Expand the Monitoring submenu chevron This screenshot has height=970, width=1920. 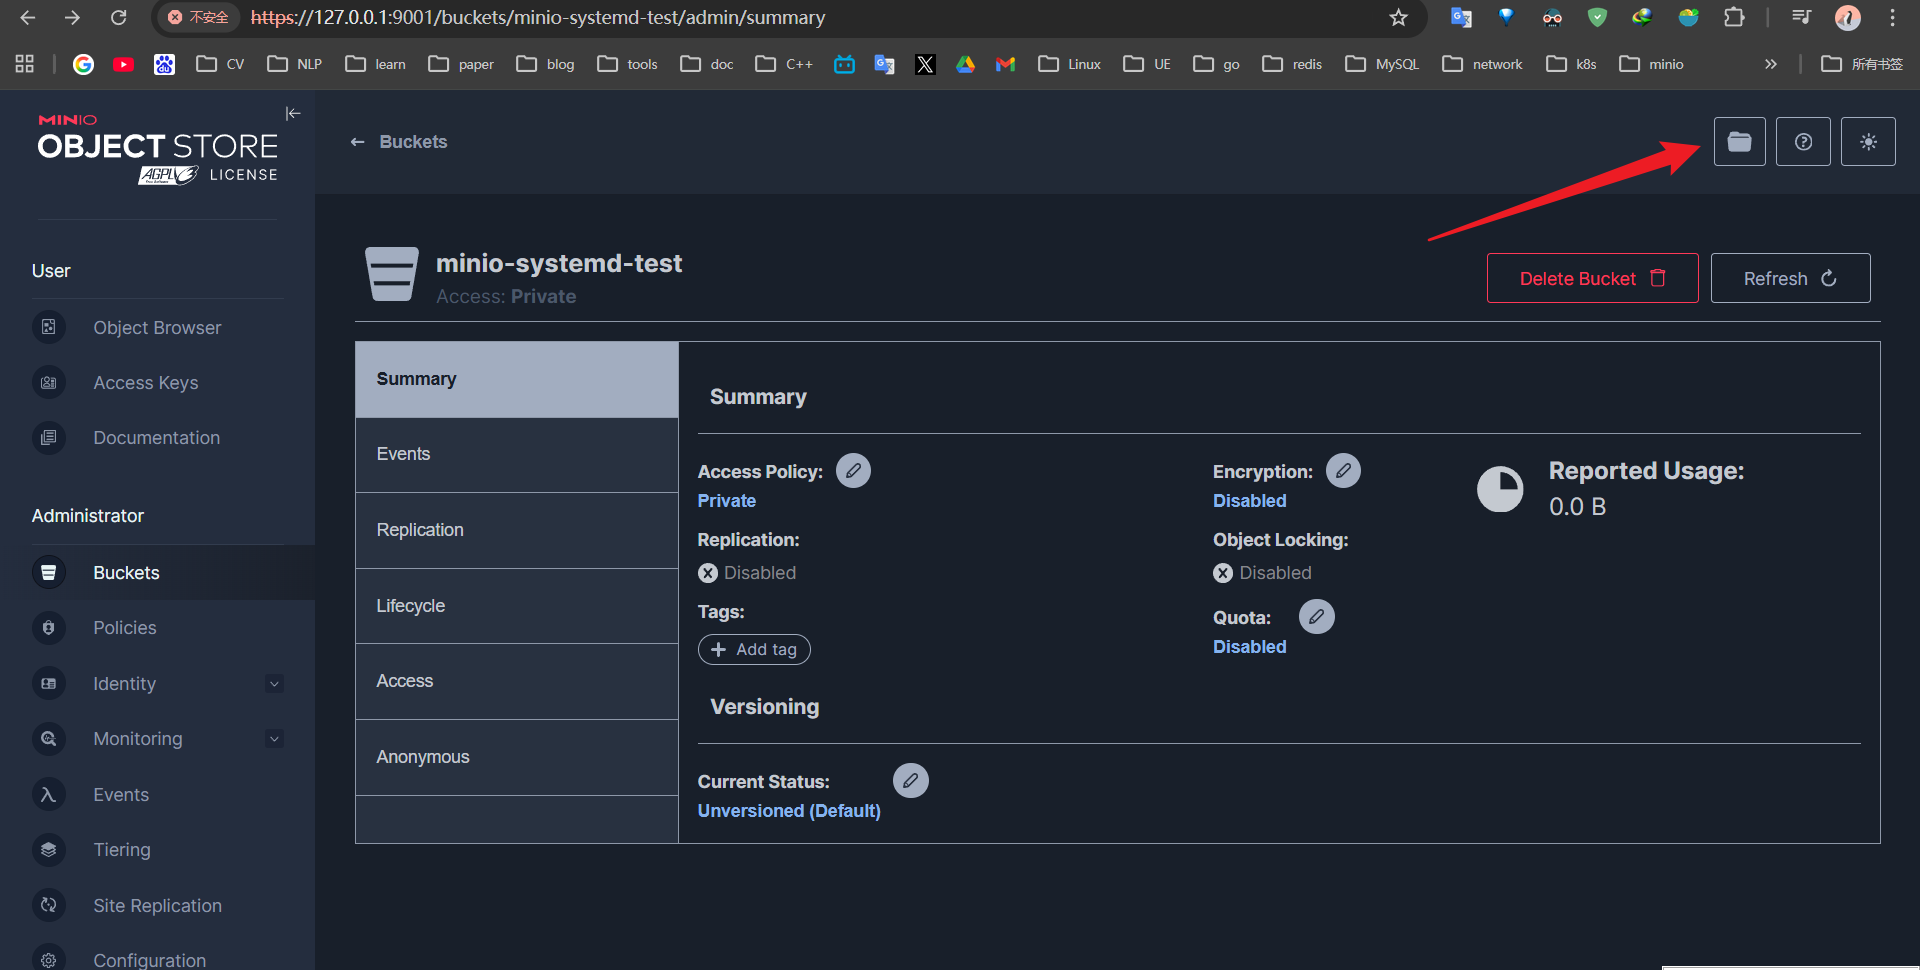(x=274, y=739)
